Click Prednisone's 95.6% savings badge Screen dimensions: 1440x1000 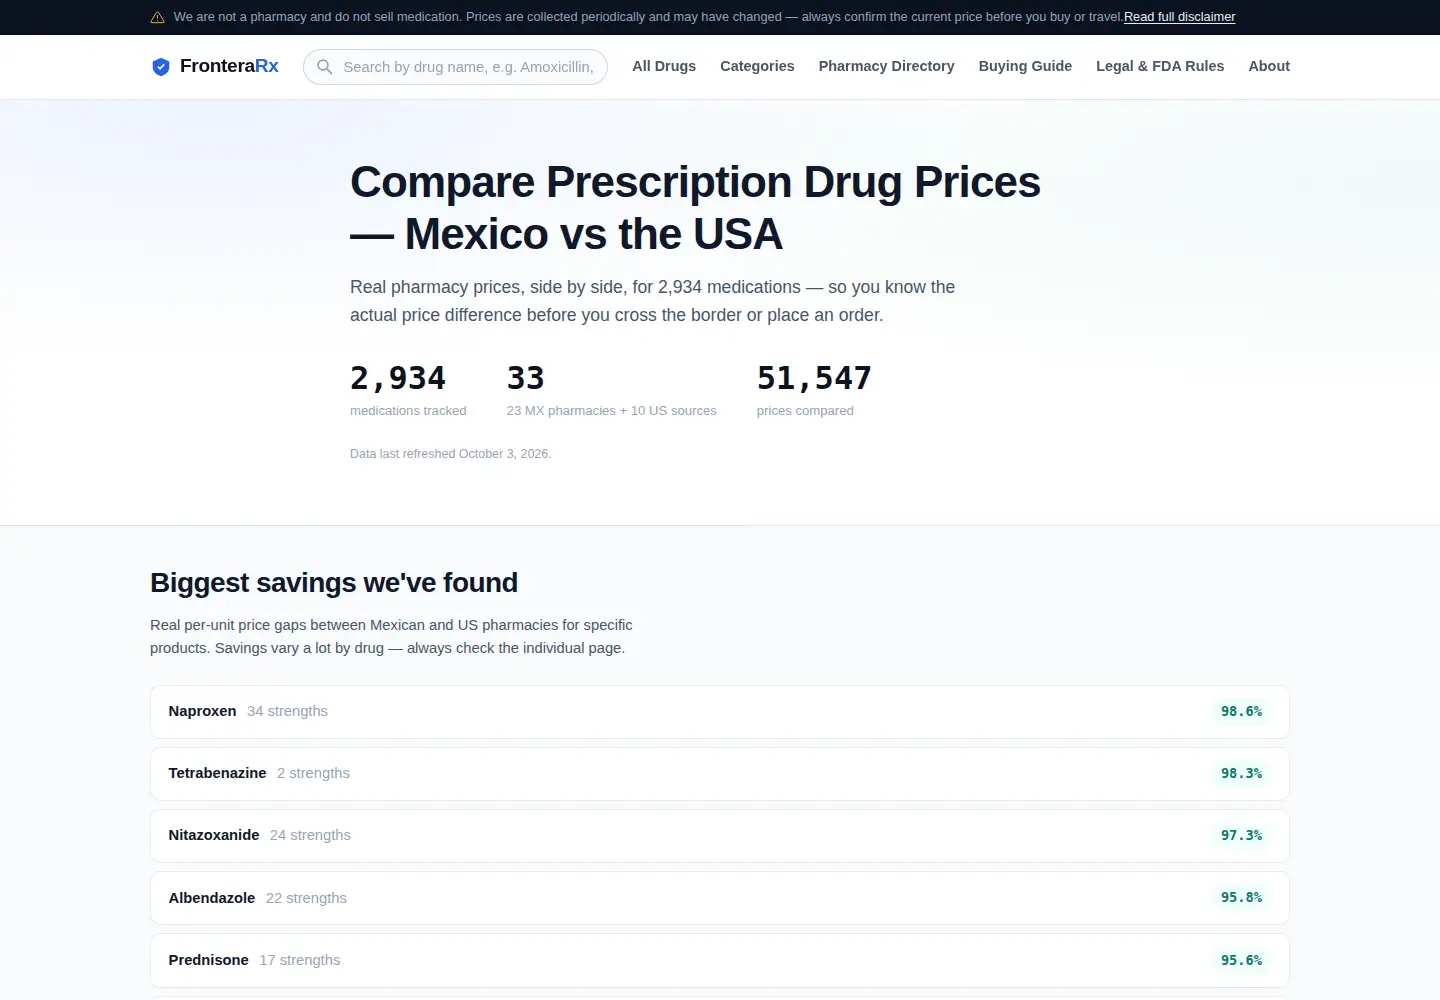(1241, 960)
